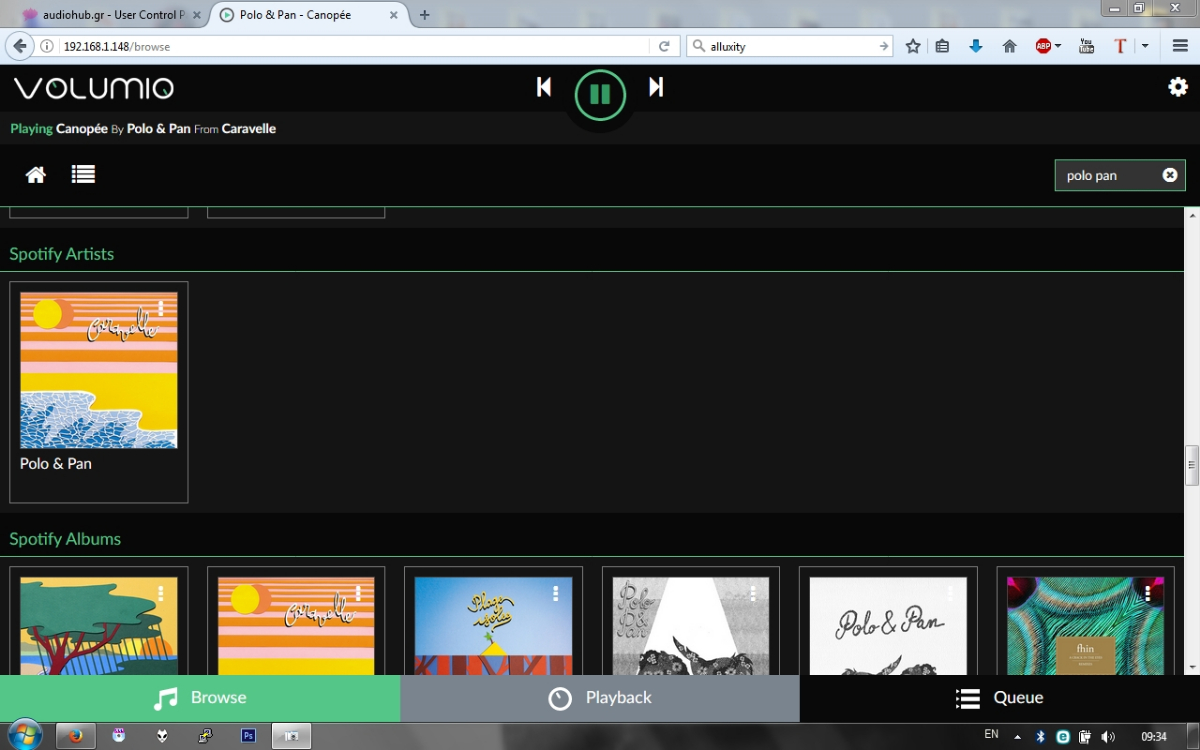Bookmark the page with the star button
This screenshot has height=750, width=1200.
[x=912, y=45]
